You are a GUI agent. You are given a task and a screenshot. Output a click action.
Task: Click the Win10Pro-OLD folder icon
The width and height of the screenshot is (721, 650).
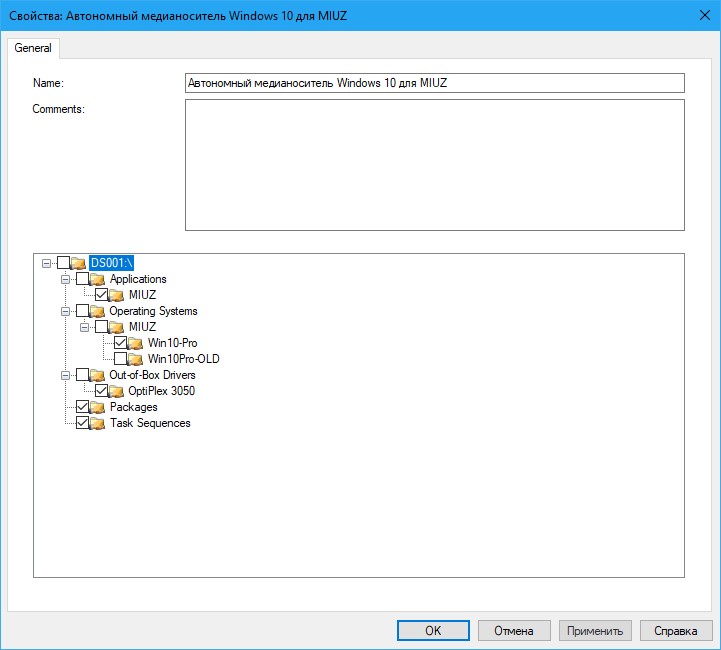(x=136, y=359)
